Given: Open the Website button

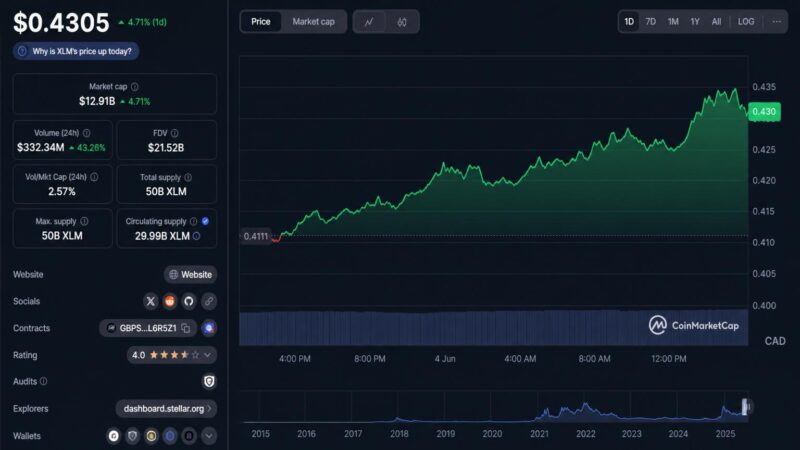Looking at the screenshot, I should pyautogui.click(x=190, y=274).
